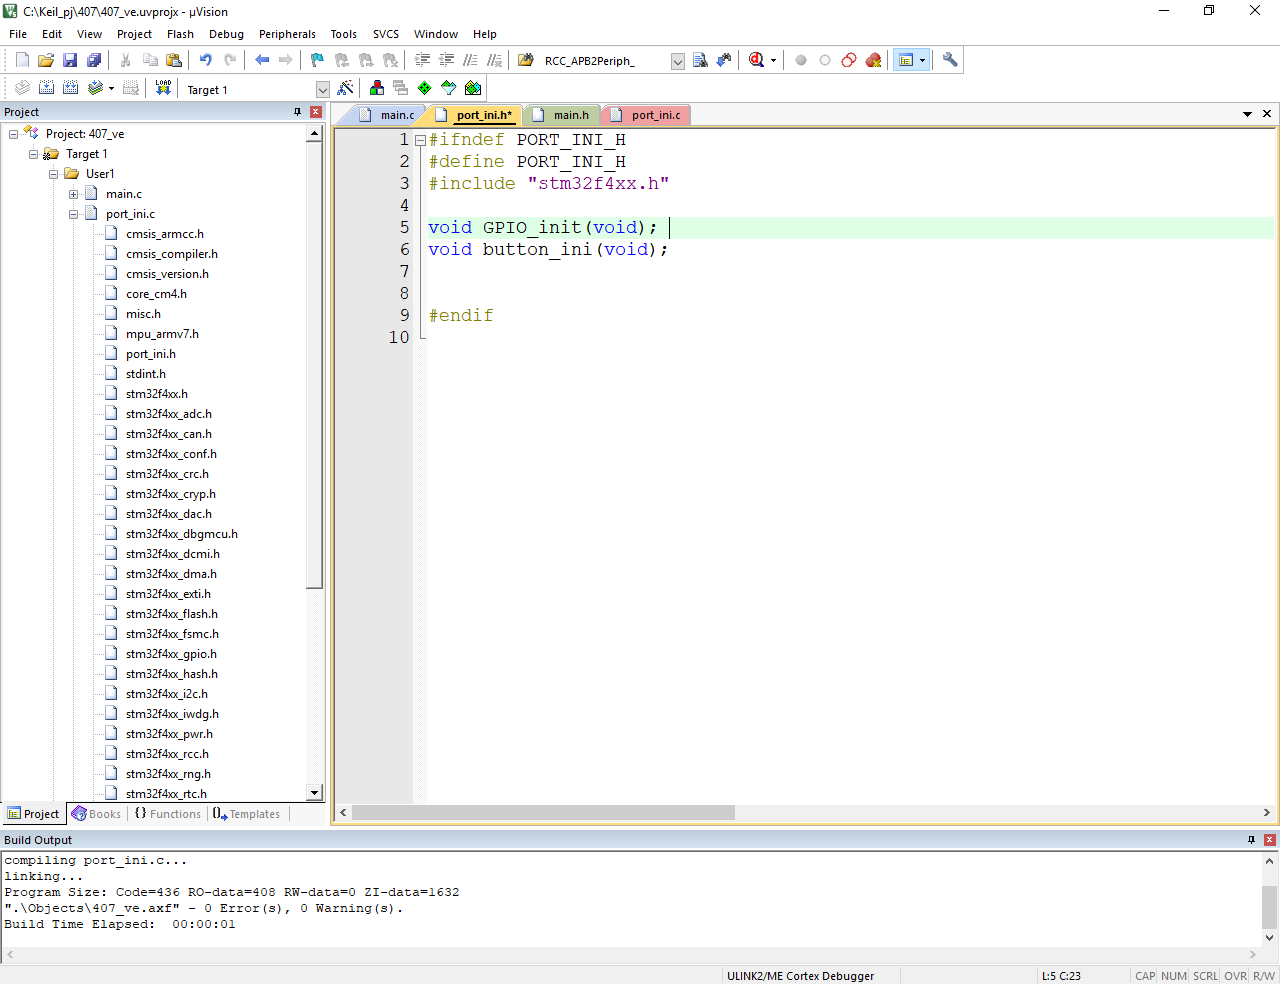
Task: Collapse the port_ini.c tree node
Action: click(74, 214)
